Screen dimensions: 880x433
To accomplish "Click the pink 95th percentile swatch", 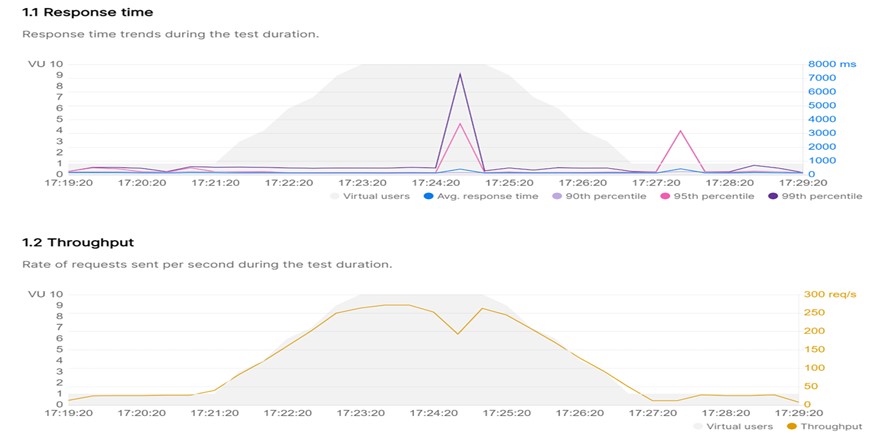I will click(664, 196).
